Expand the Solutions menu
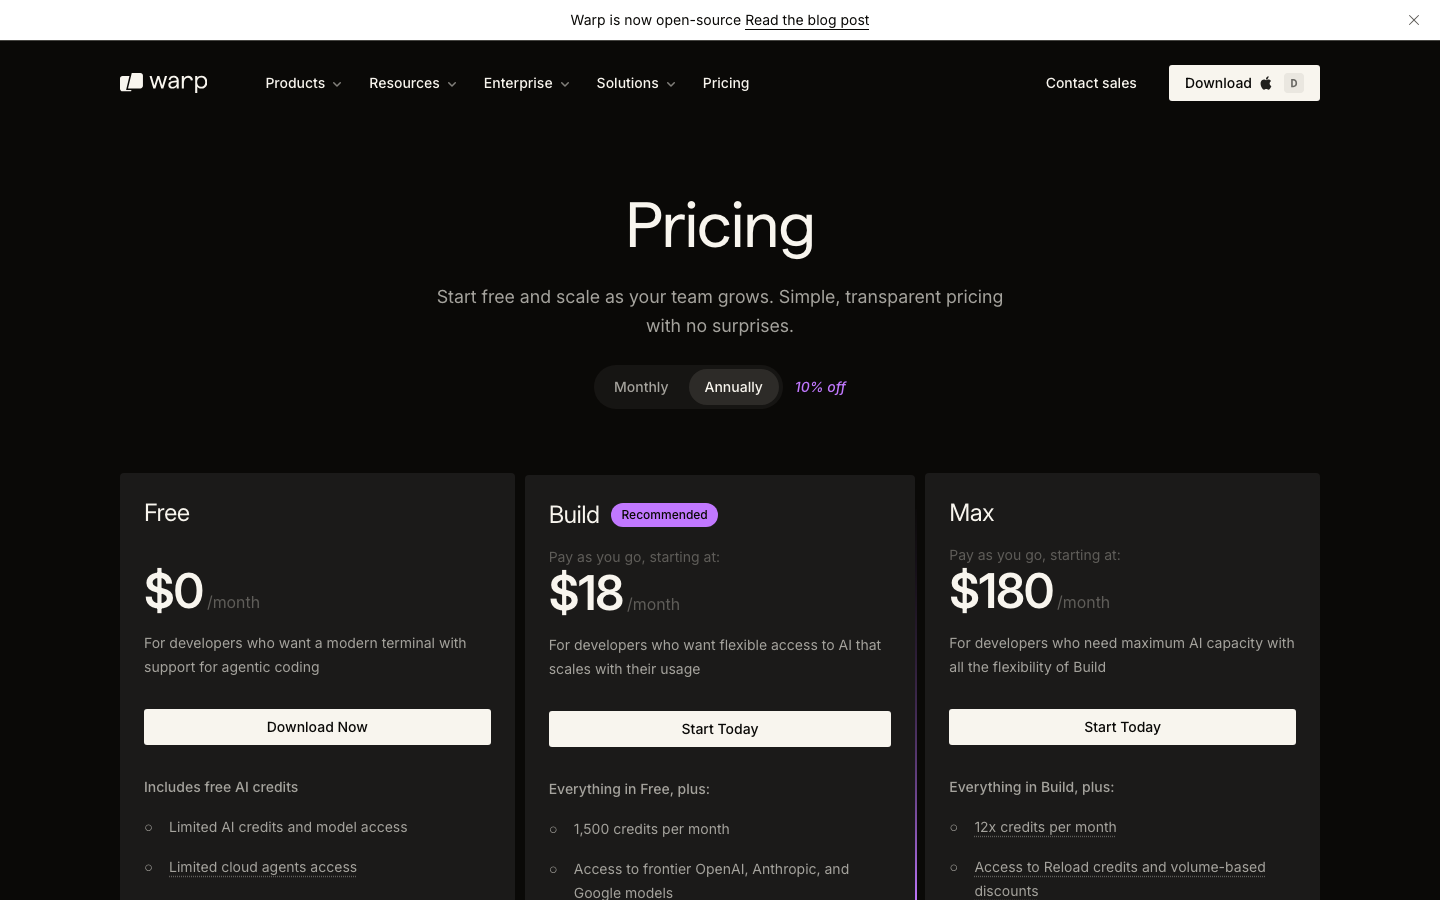This screenshot has height=900, width=1440. (636, 83)
